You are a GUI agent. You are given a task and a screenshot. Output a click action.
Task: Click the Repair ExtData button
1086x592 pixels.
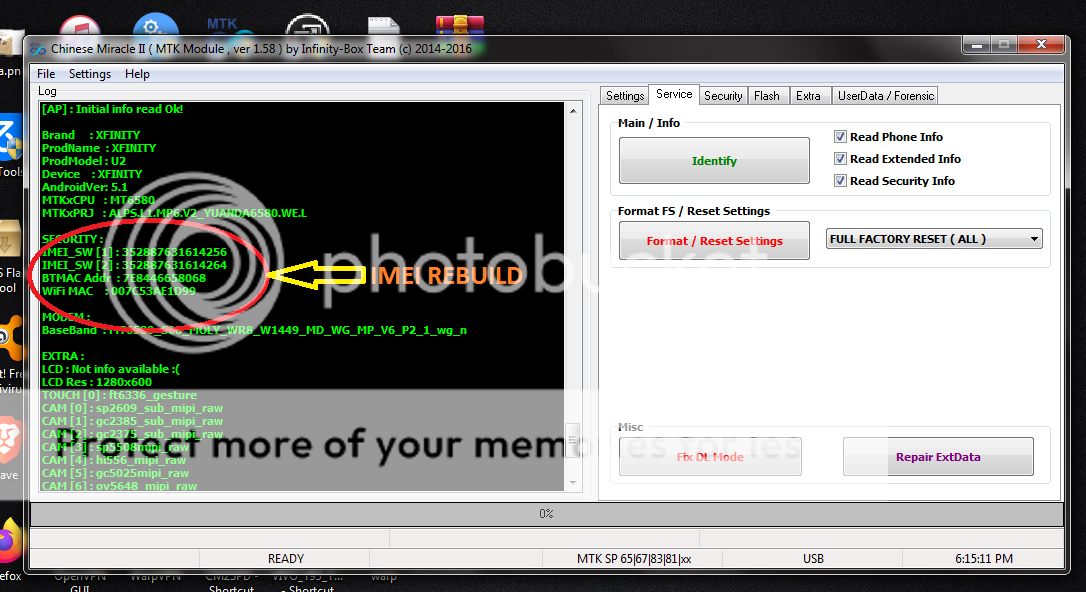pos(937,457)
